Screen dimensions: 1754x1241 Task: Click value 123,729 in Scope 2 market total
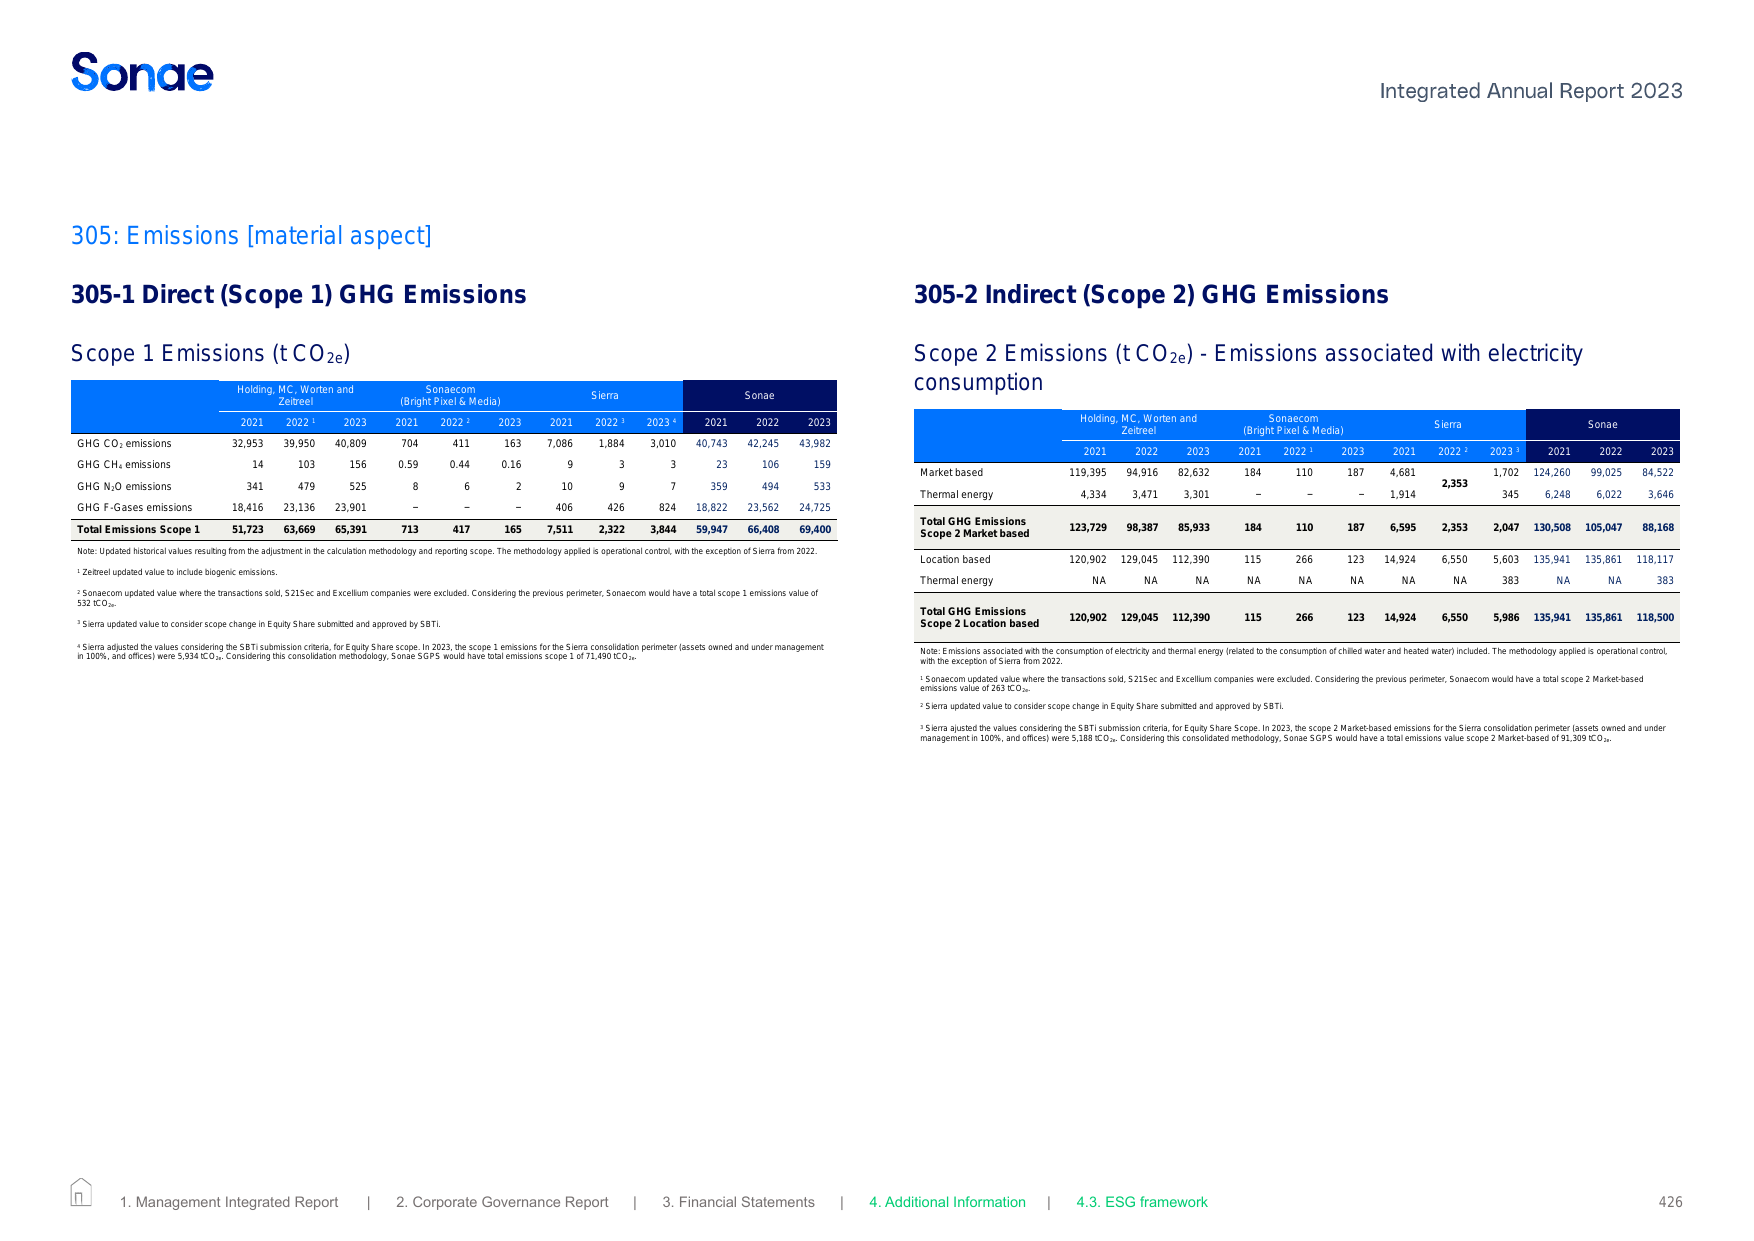[x=1088, y=528]
